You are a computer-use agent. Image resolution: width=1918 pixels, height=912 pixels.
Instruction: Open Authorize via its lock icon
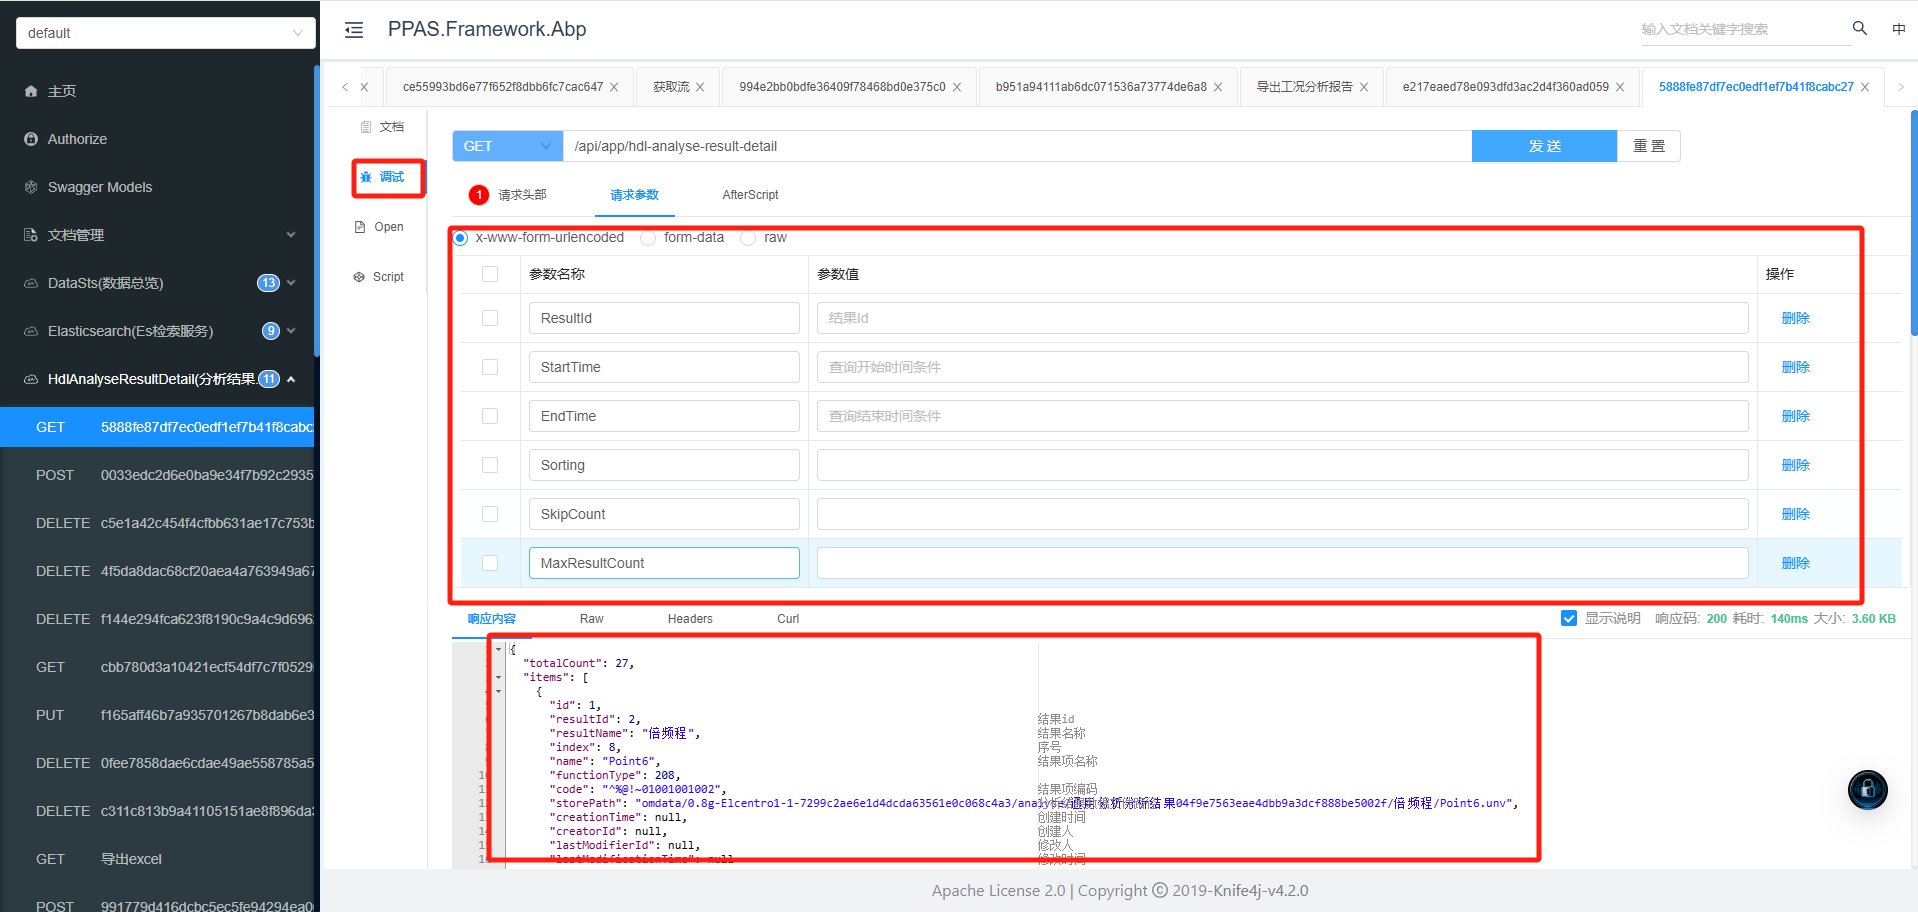[x=31, y=139]
